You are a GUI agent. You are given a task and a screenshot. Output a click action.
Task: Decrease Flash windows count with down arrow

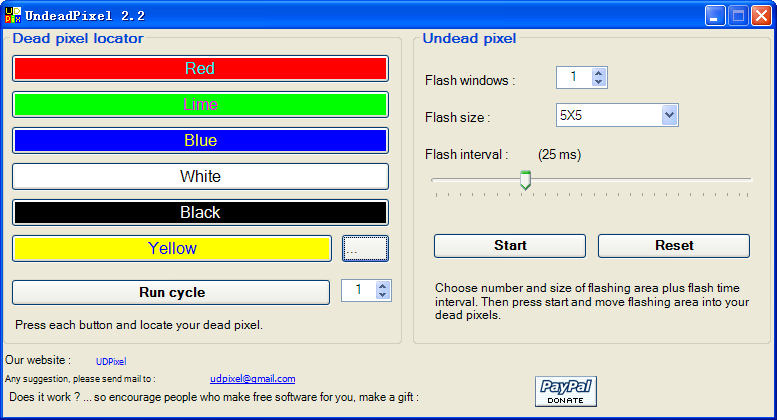598,83
